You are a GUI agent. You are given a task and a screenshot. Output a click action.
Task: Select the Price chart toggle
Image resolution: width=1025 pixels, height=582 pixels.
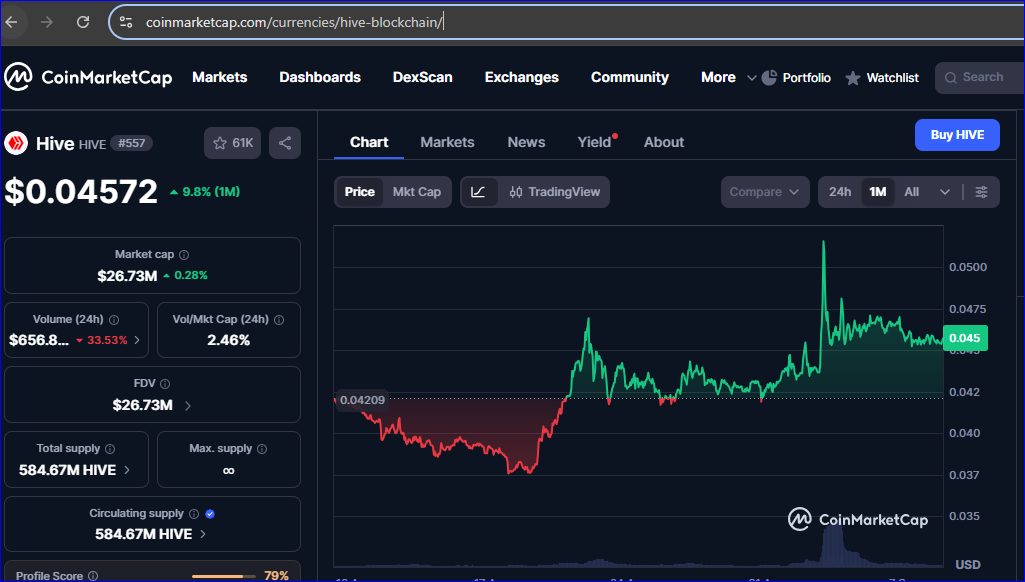coord(360,192)
